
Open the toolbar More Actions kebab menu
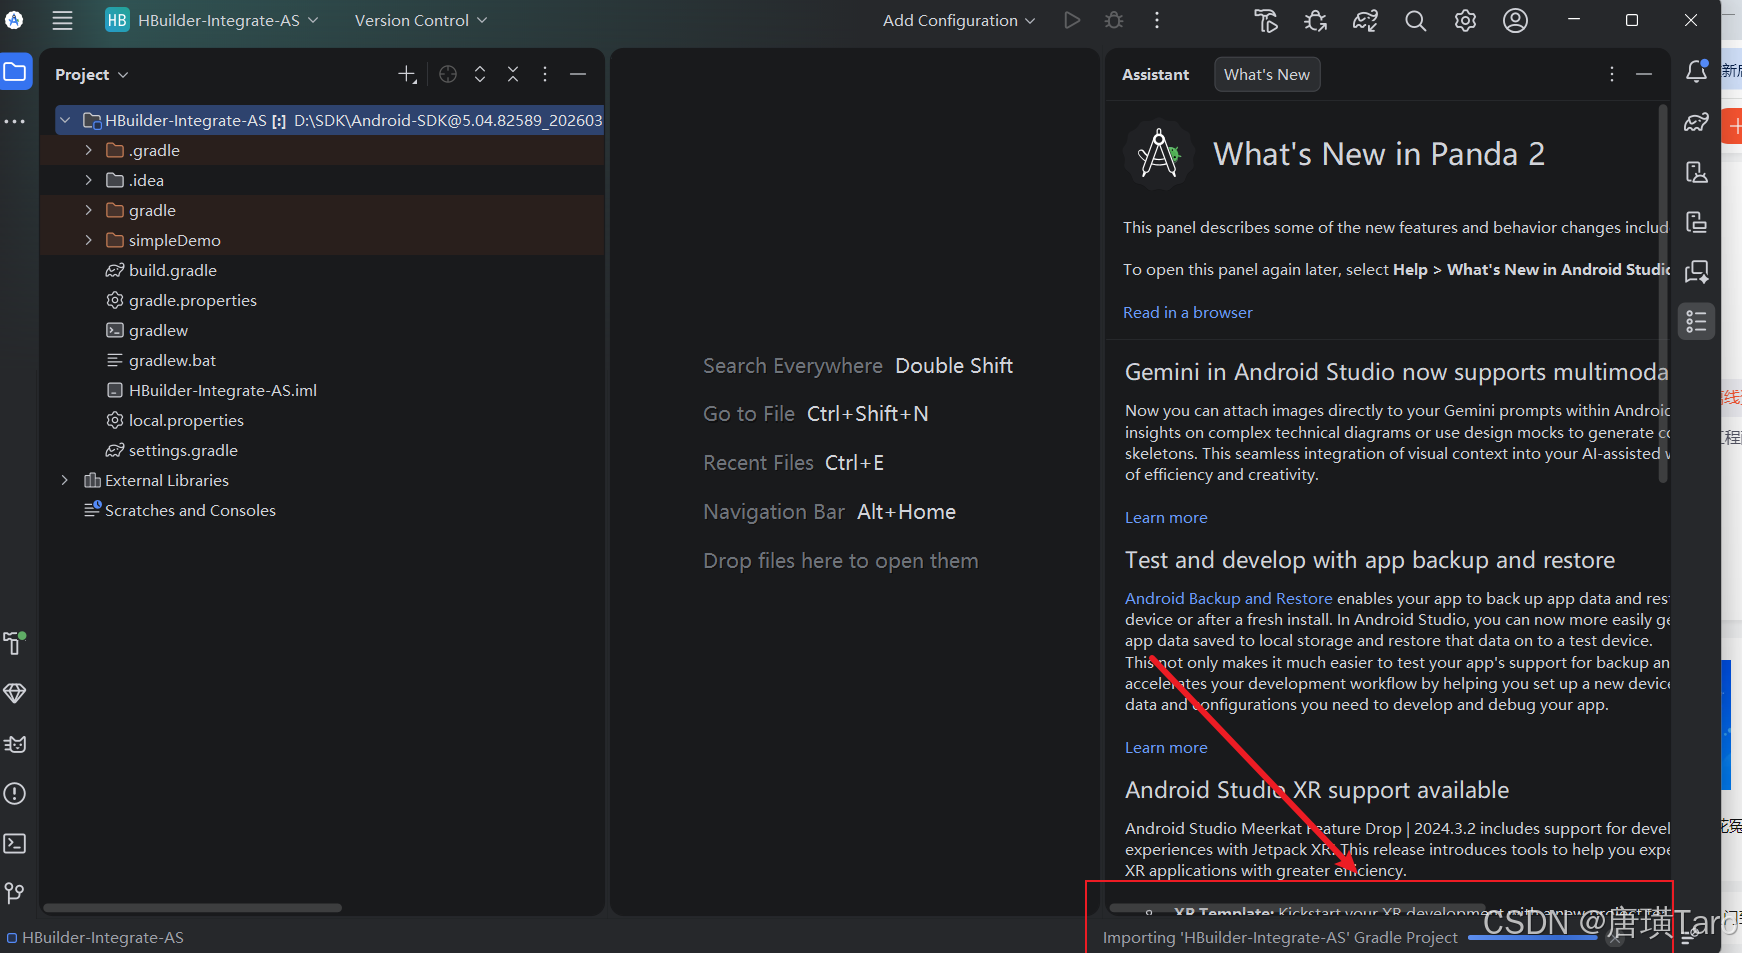tap(1157, 20)
